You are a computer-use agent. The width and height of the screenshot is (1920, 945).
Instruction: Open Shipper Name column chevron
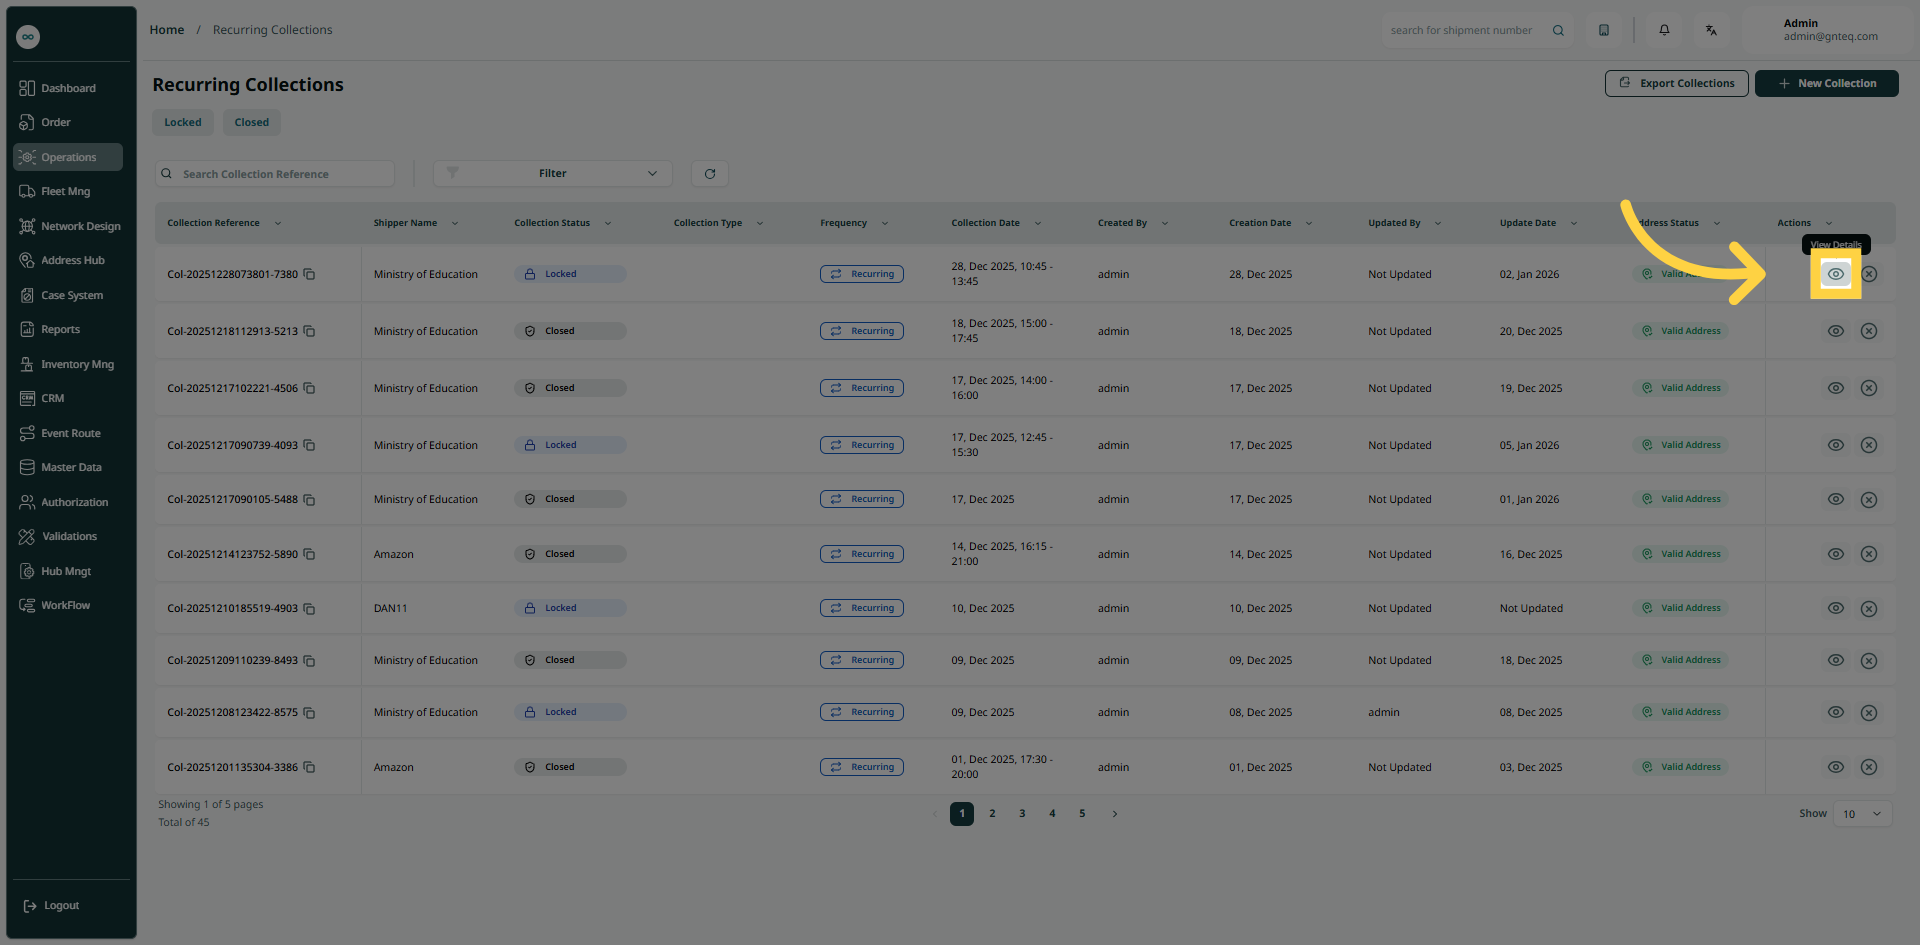point(455,223)
